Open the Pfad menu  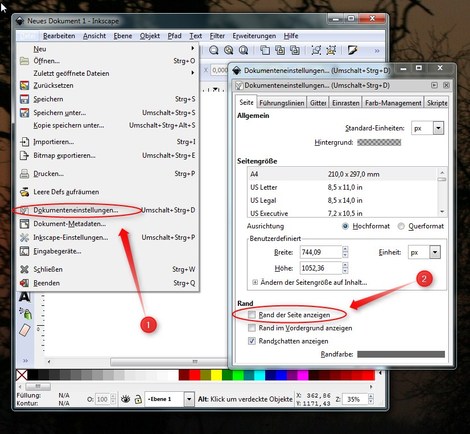point(174,36)
